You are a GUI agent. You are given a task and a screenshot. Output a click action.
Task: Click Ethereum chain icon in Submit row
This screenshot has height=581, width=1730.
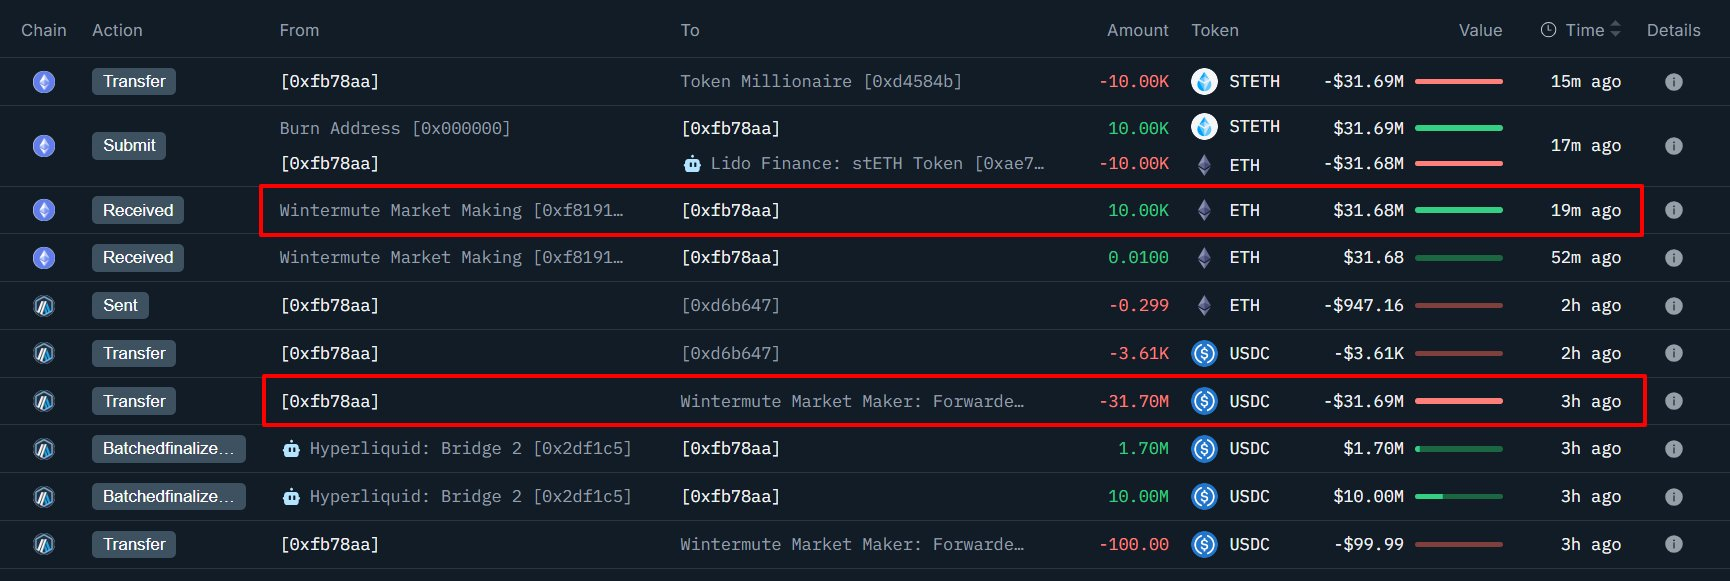[x=44, y=146]
